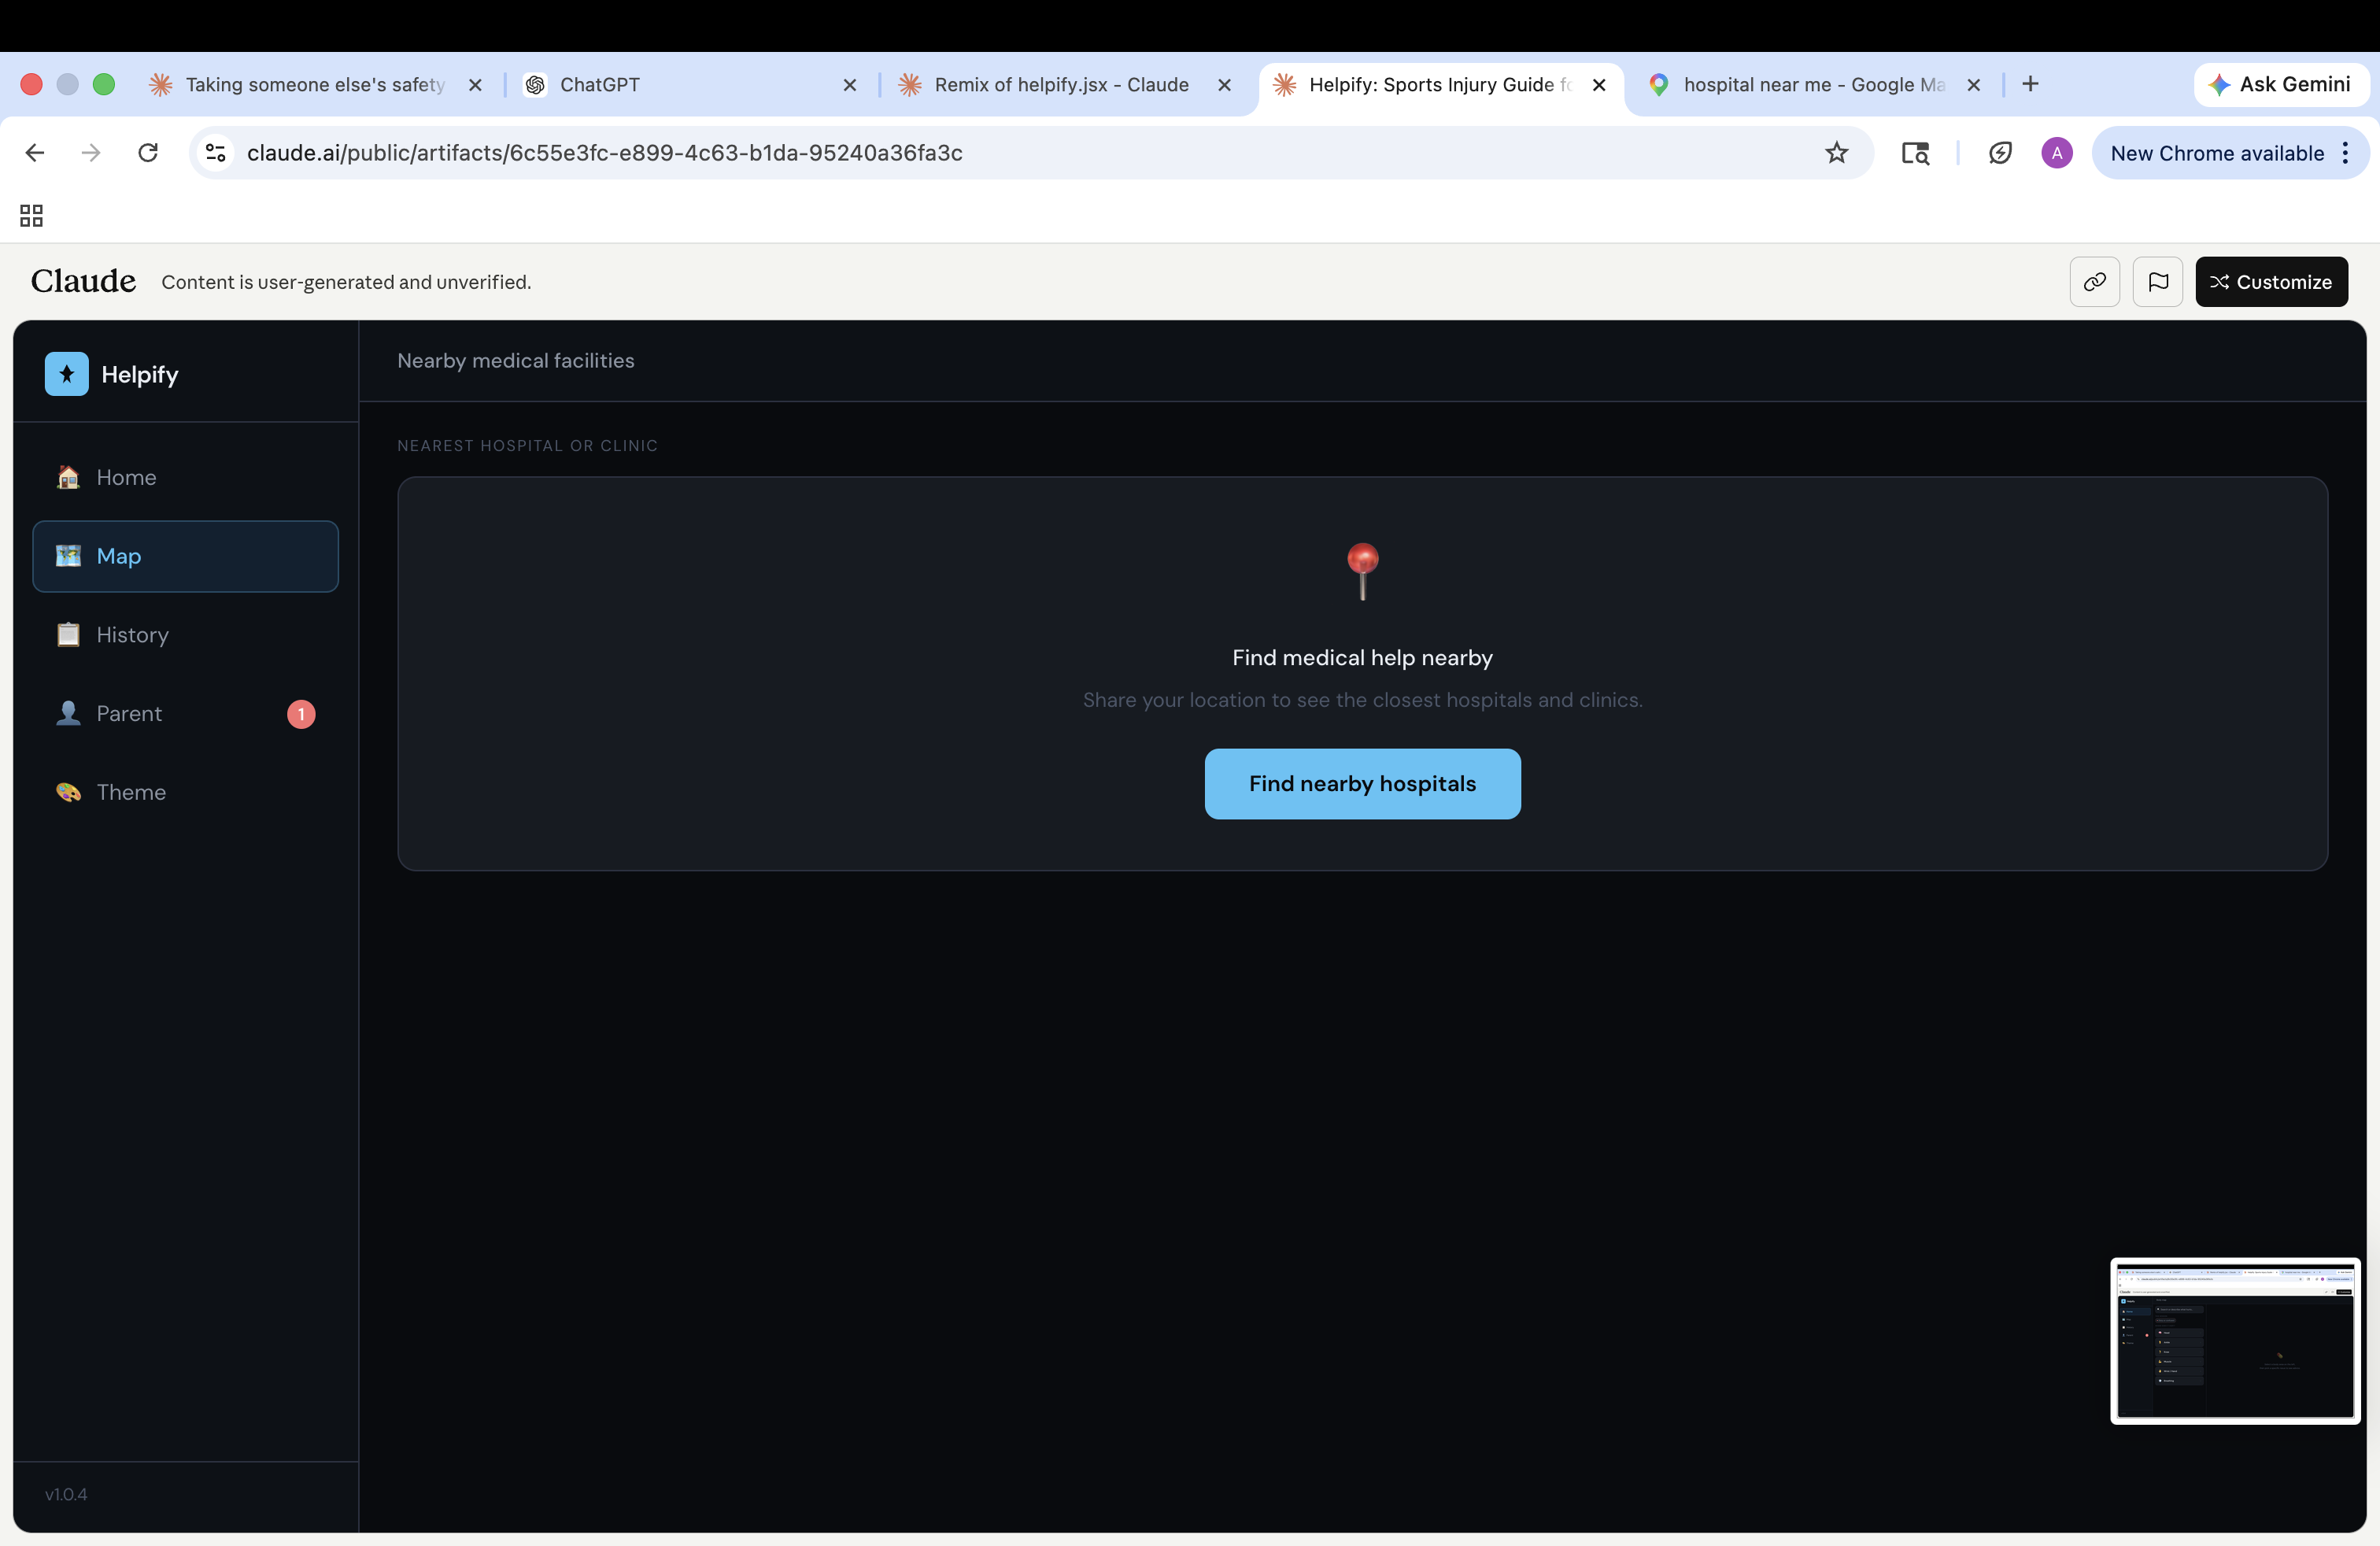
Task: Click Find nearby hospitals button
Action: [x=1362, y=784]
